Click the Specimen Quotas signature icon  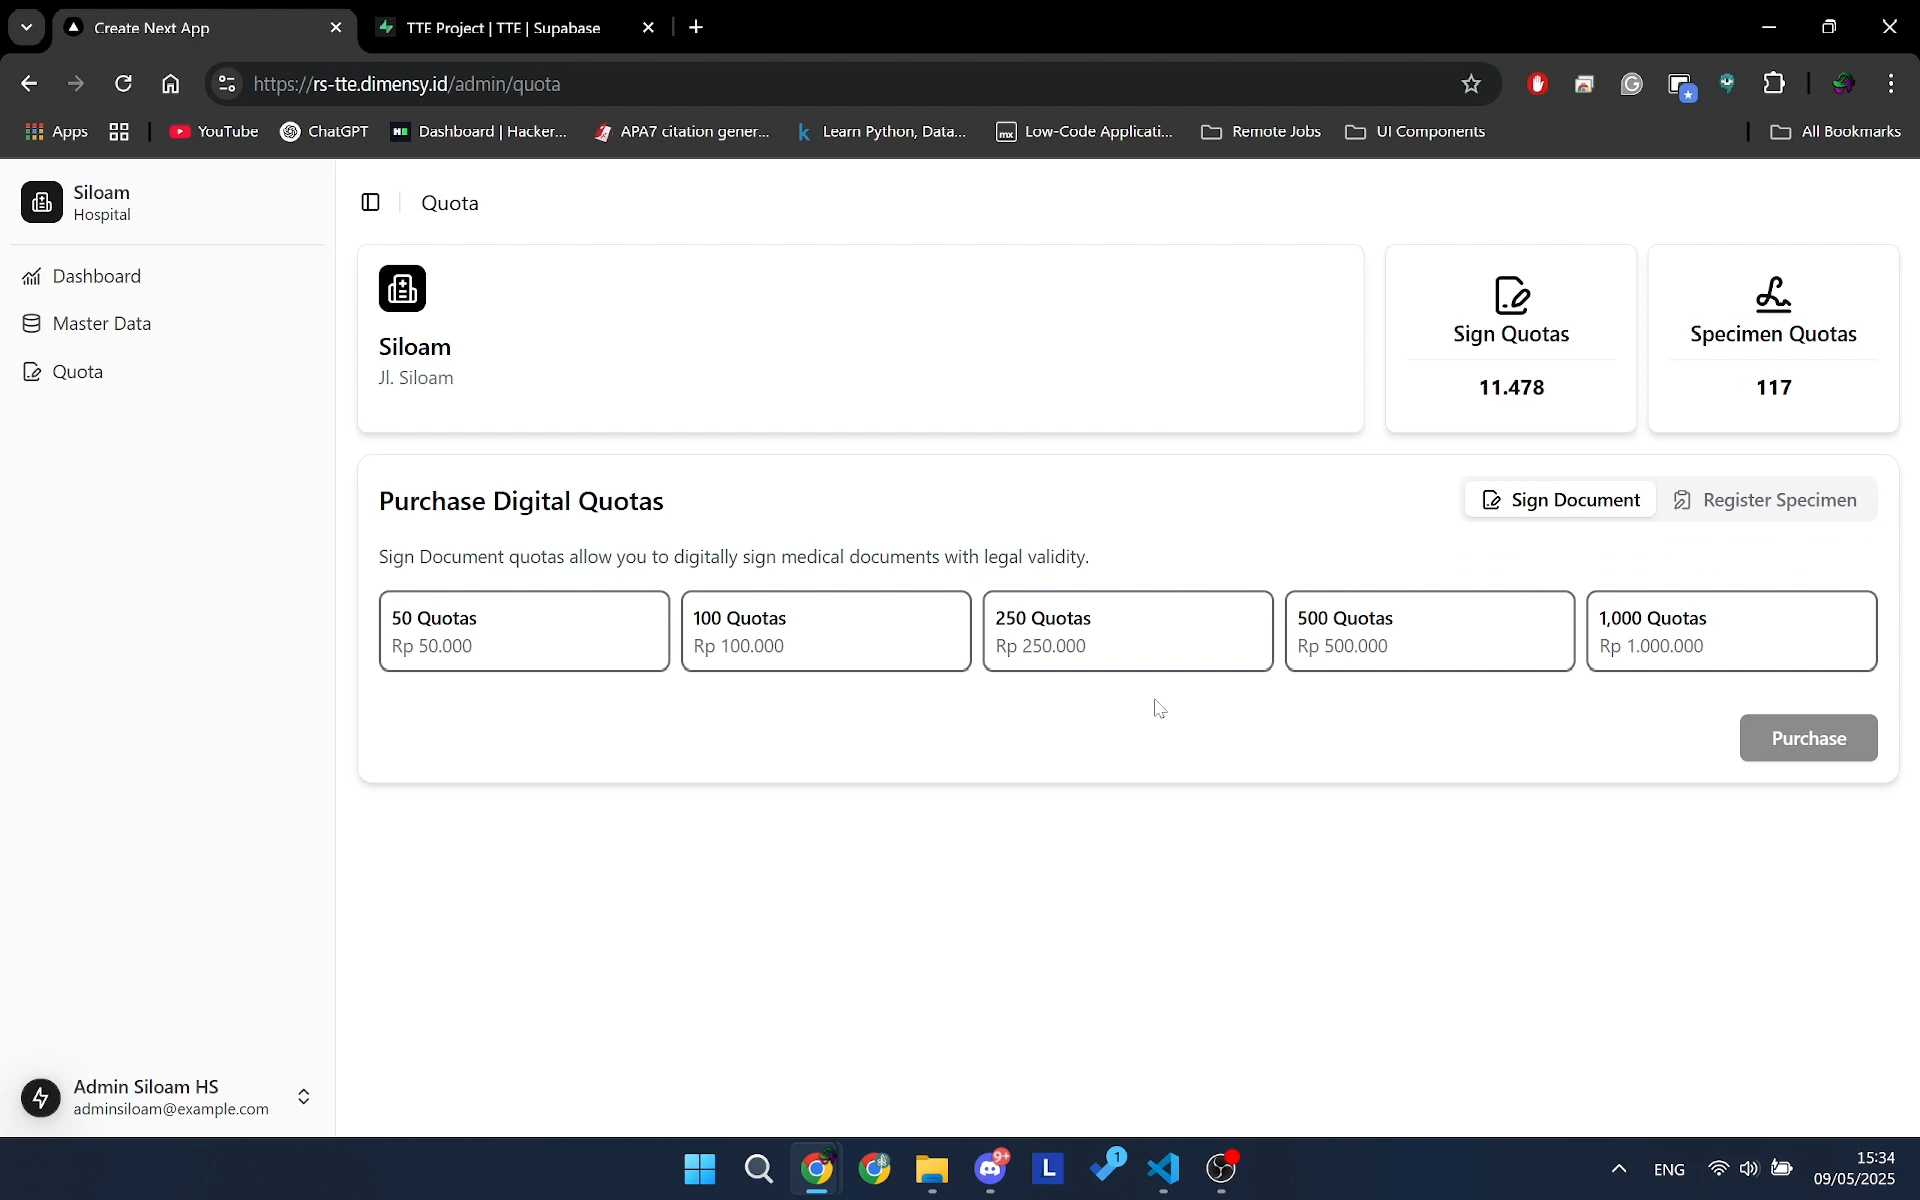coord(1773,295)
